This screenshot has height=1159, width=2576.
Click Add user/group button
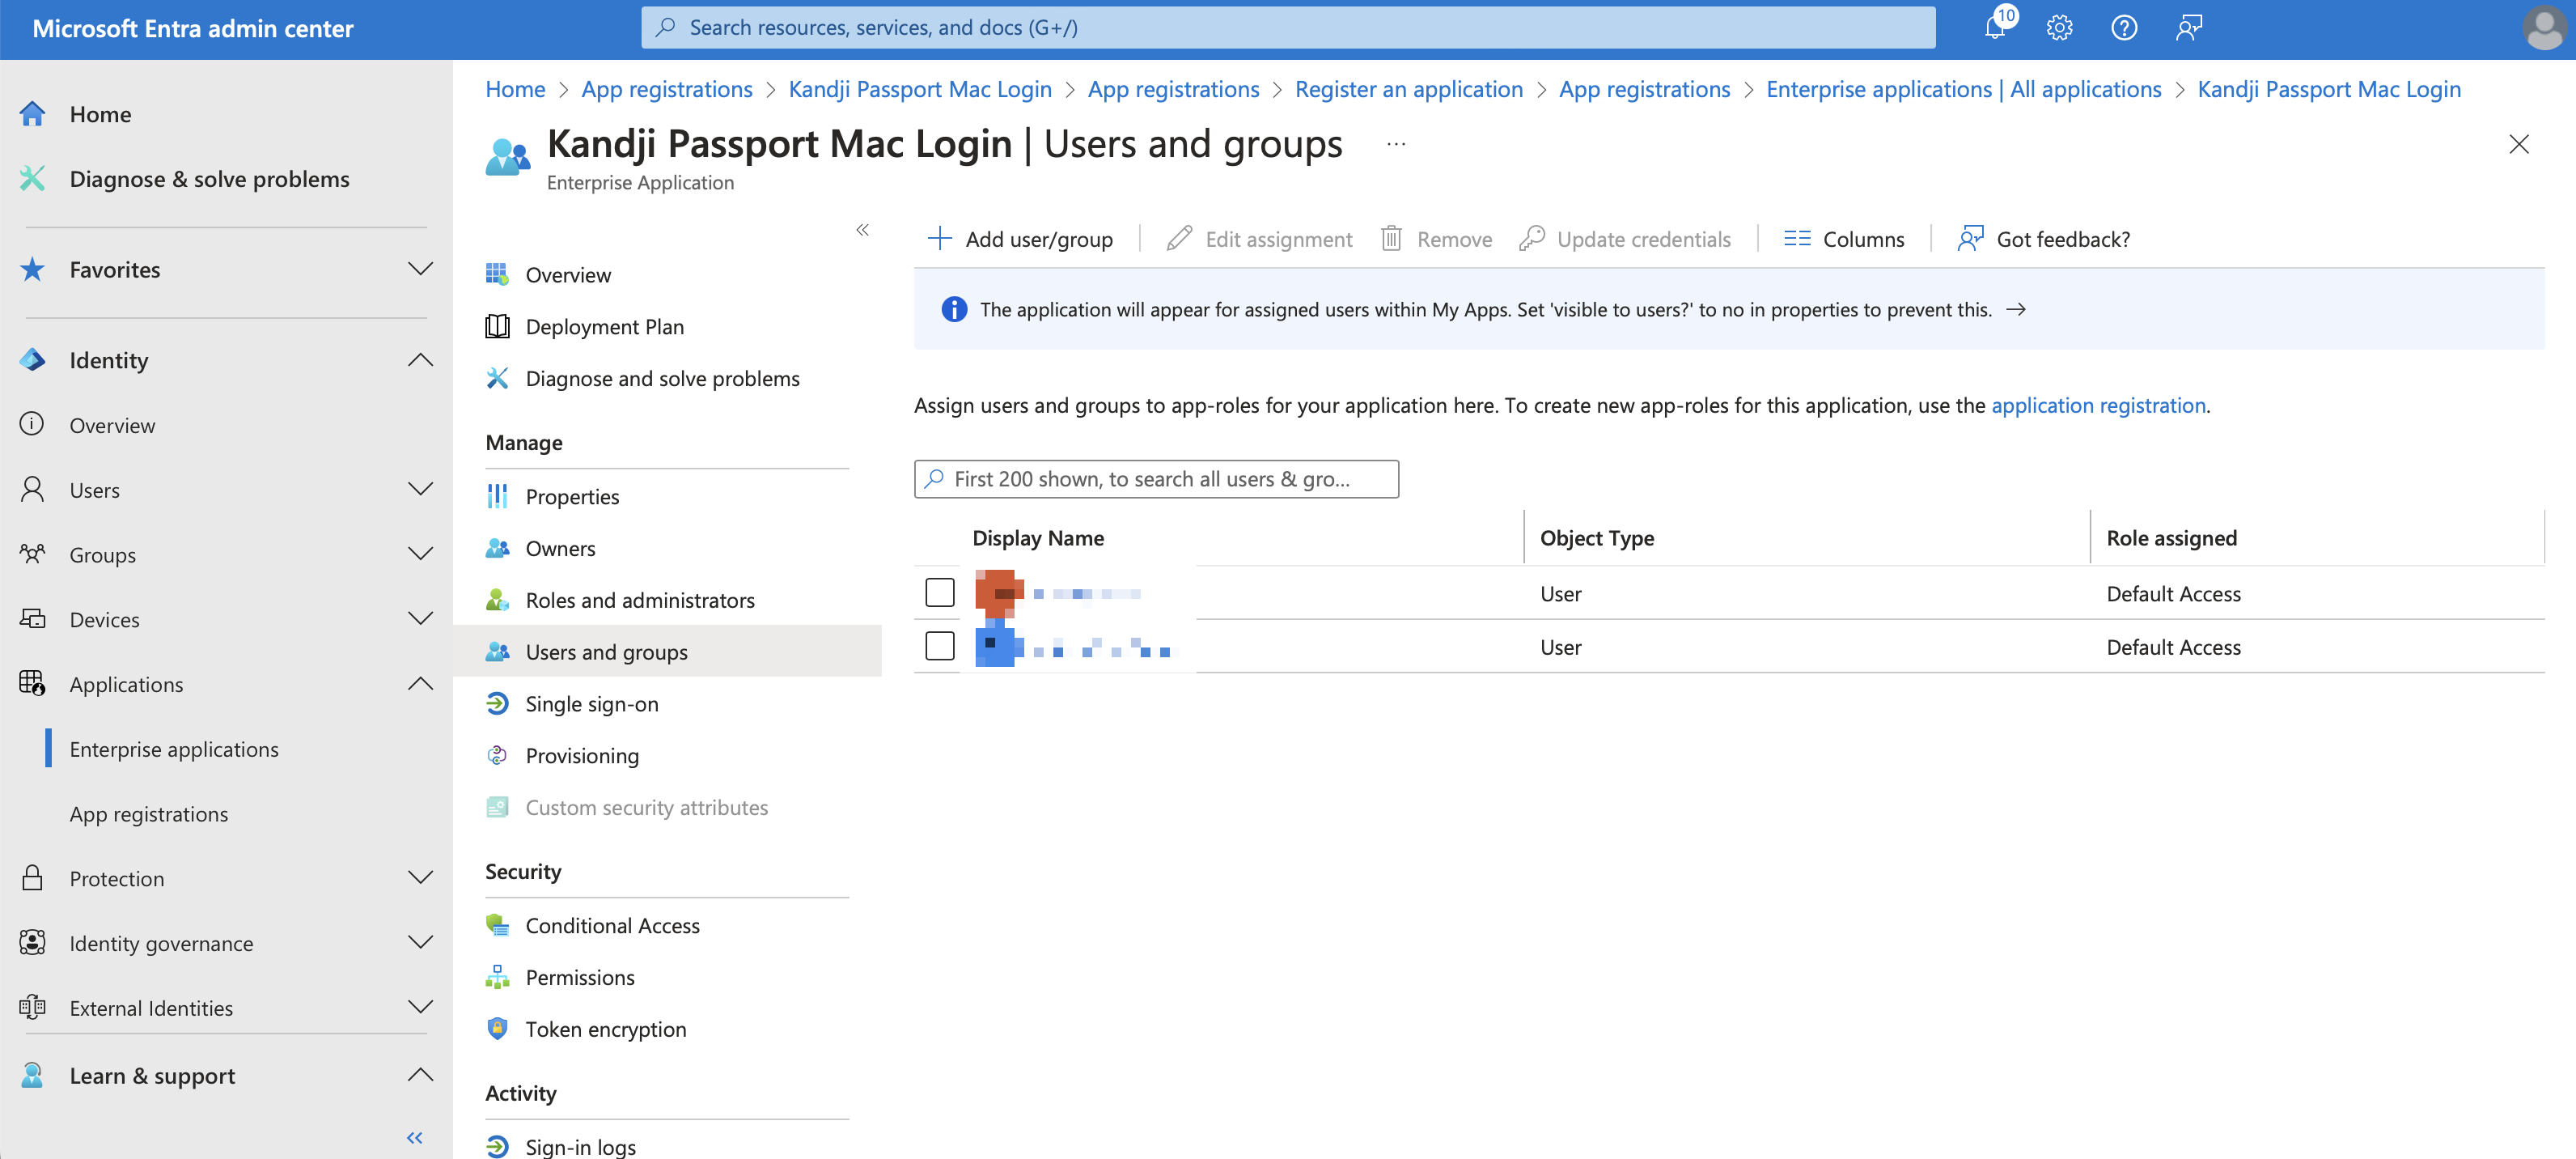[x=1020, y=239]
